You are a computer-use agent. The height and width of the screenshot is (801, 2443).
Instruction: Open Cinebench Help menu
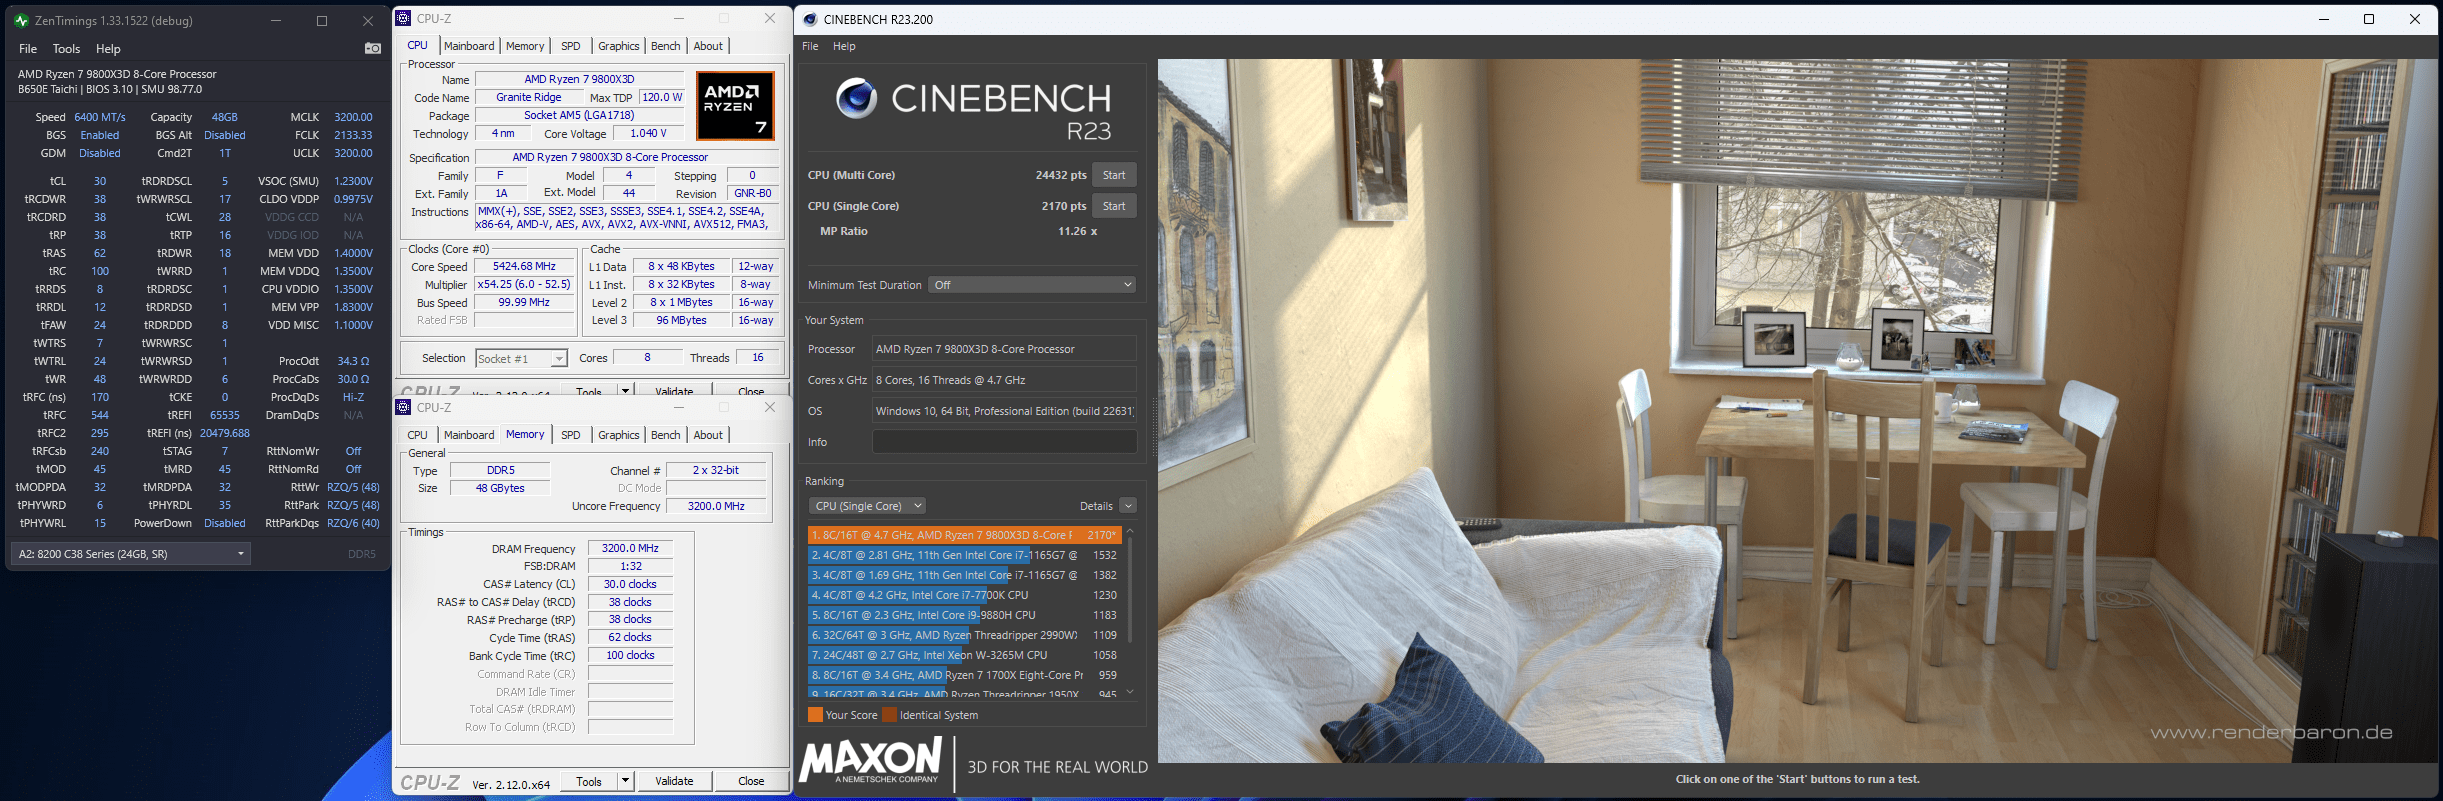click(x=844, y=46)
